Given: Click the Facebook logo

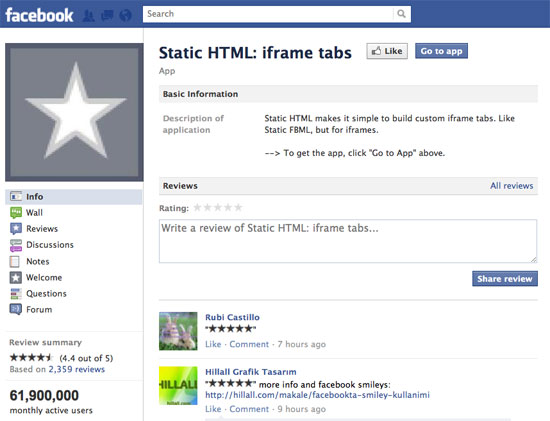Looking at the screenshot, I should point(39,15).
